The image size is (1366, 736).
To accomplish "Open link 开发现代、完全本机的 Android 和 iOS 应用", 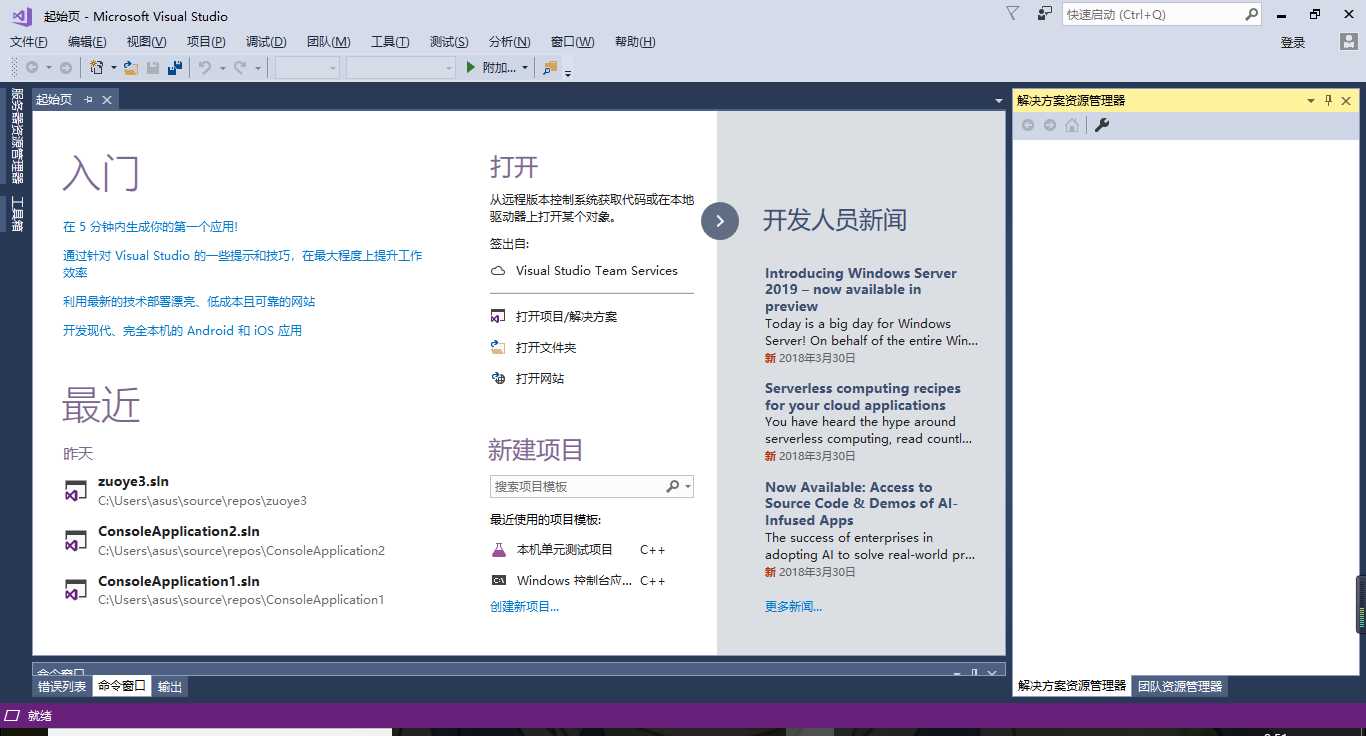I will (183, 330).
